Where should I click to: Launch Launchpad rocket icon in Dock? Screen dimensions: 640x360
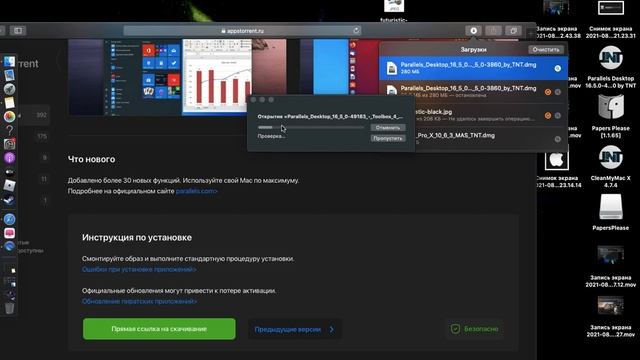(9, 89)
